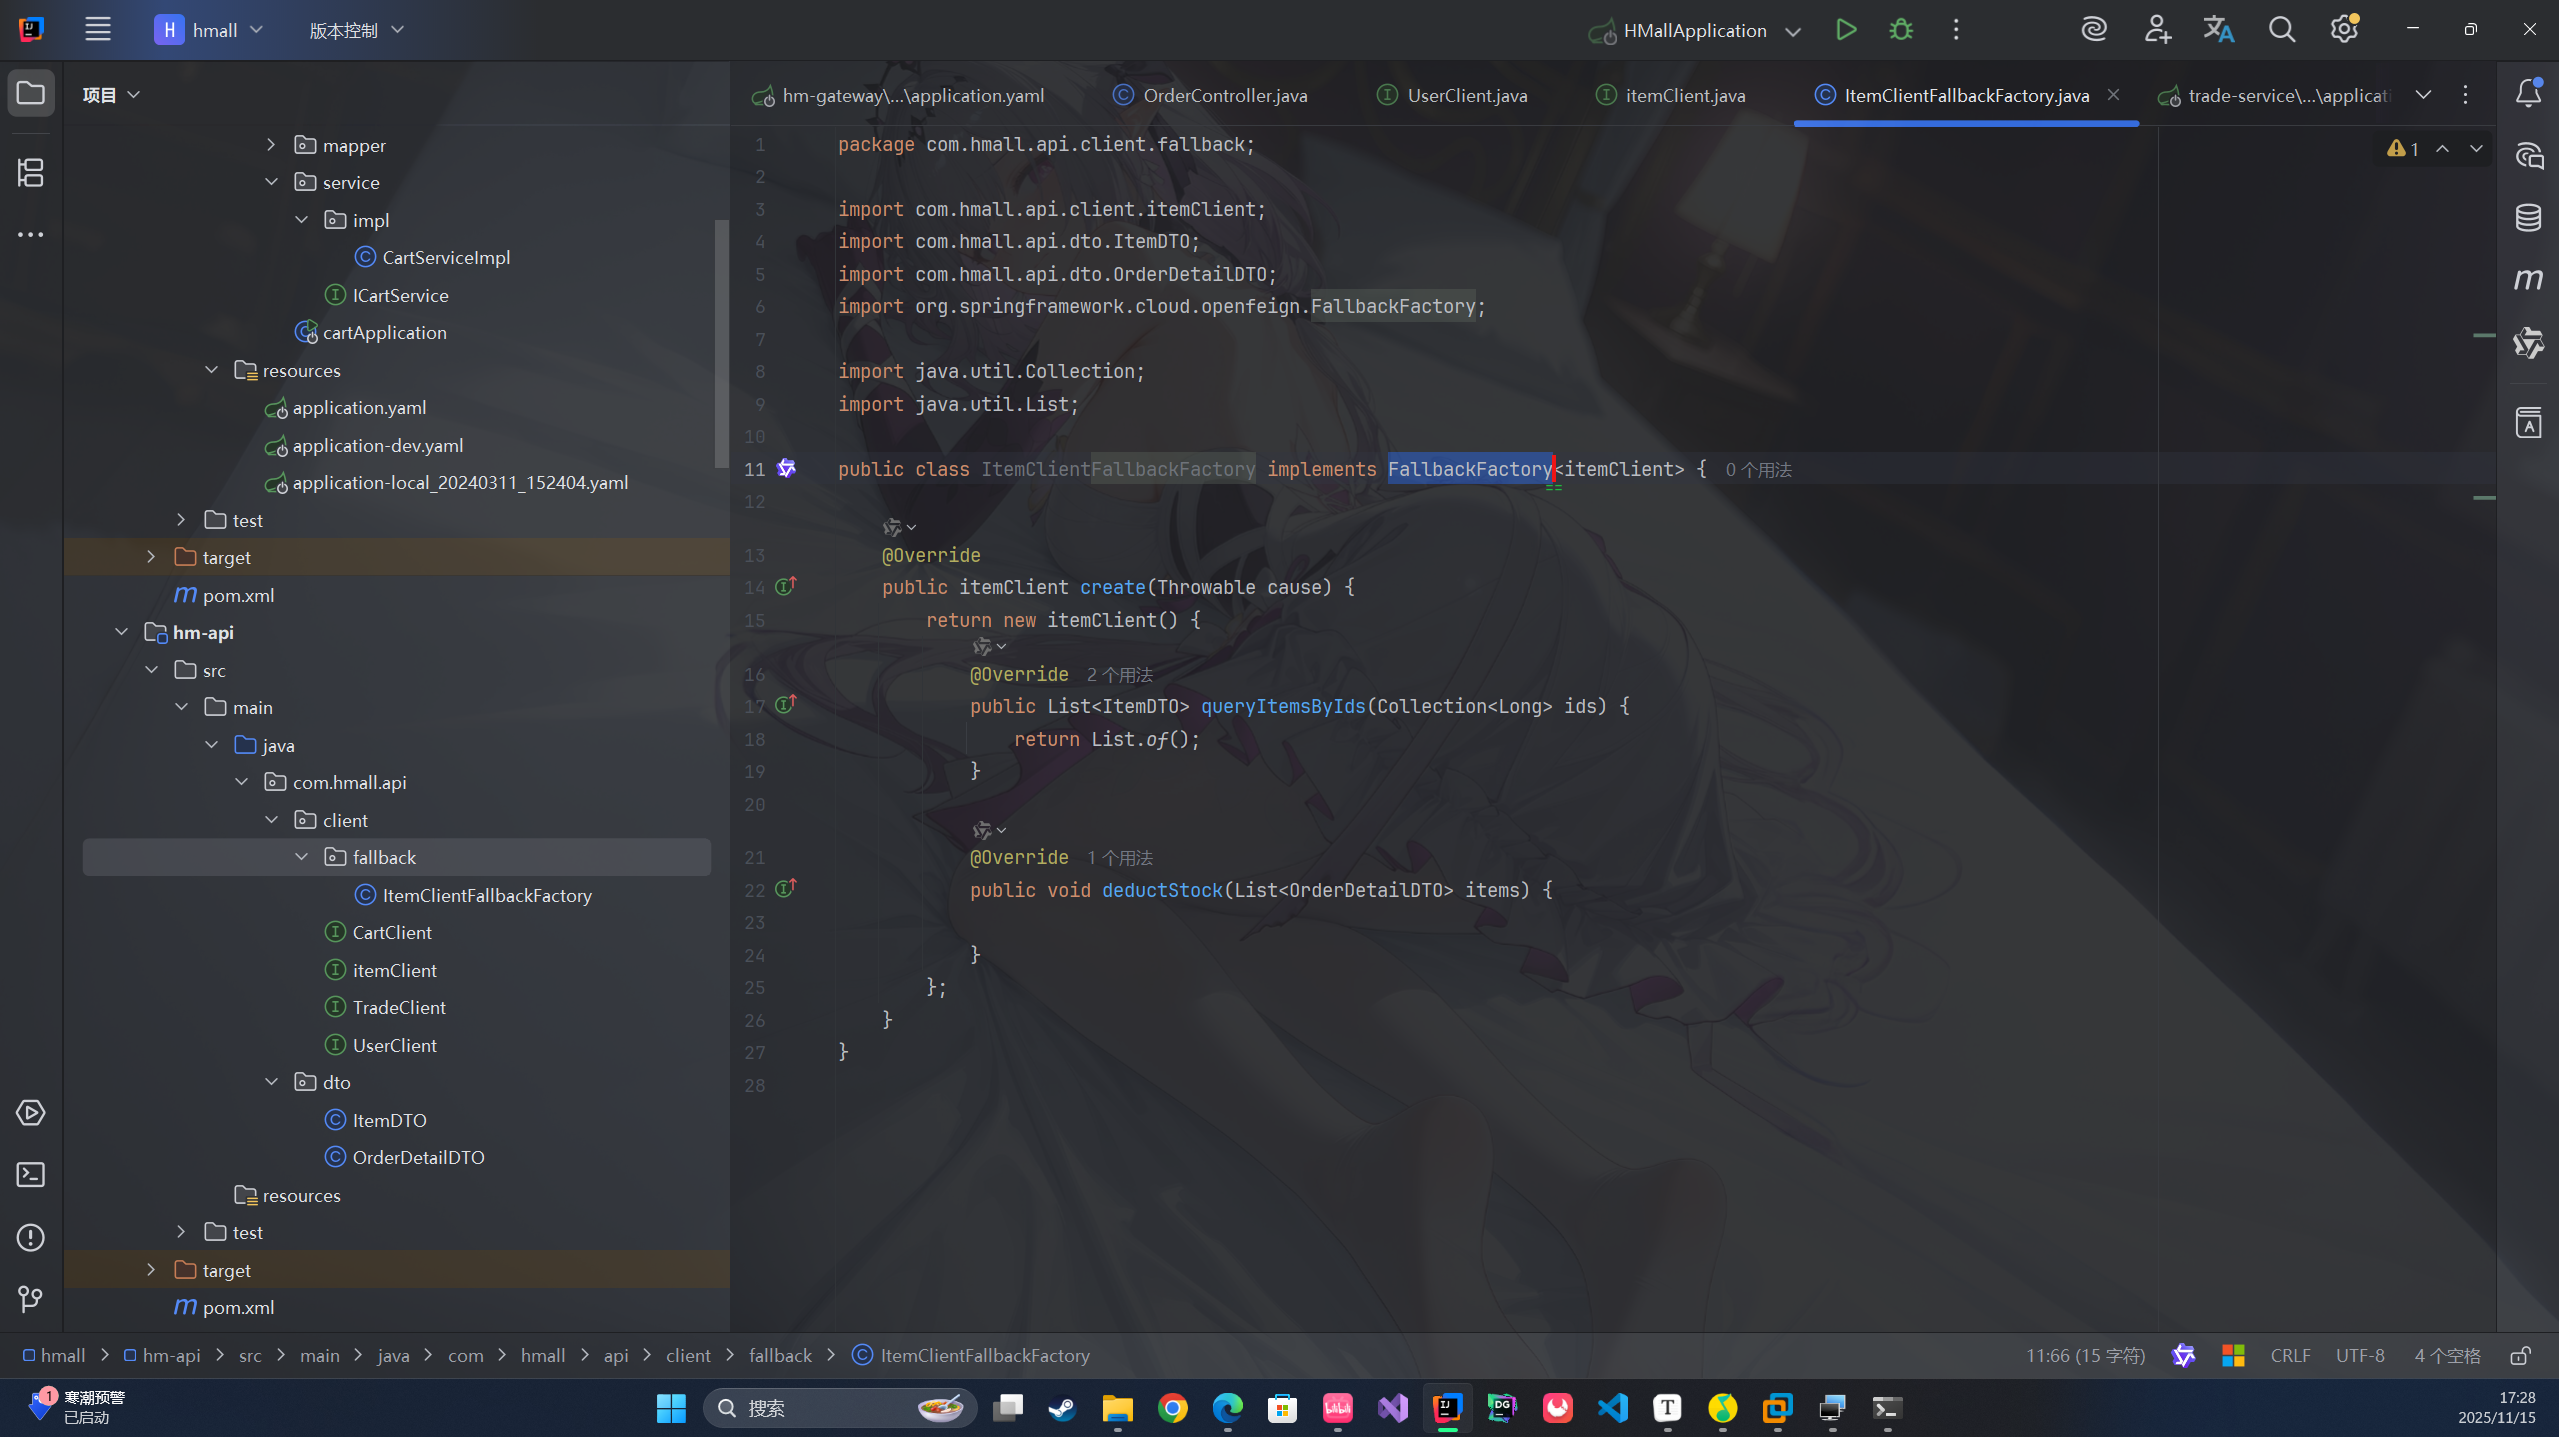The image size is (2559, 1437).
Task: Toggle the file writable lock in status bar
Action: point(2521,1355)
